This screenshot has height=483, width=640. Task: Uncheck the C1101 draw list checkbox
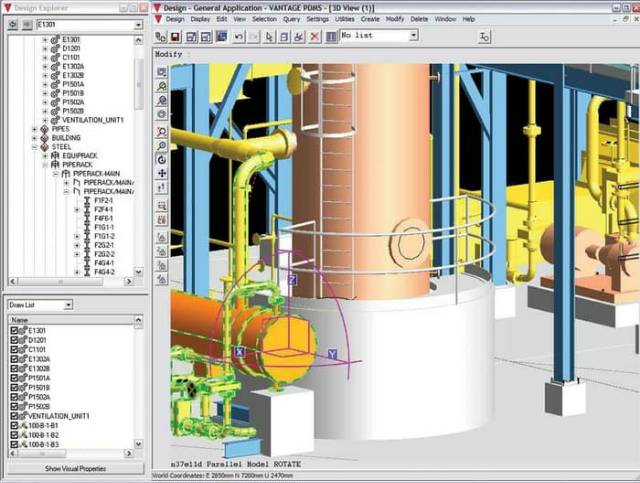(13, 349)
